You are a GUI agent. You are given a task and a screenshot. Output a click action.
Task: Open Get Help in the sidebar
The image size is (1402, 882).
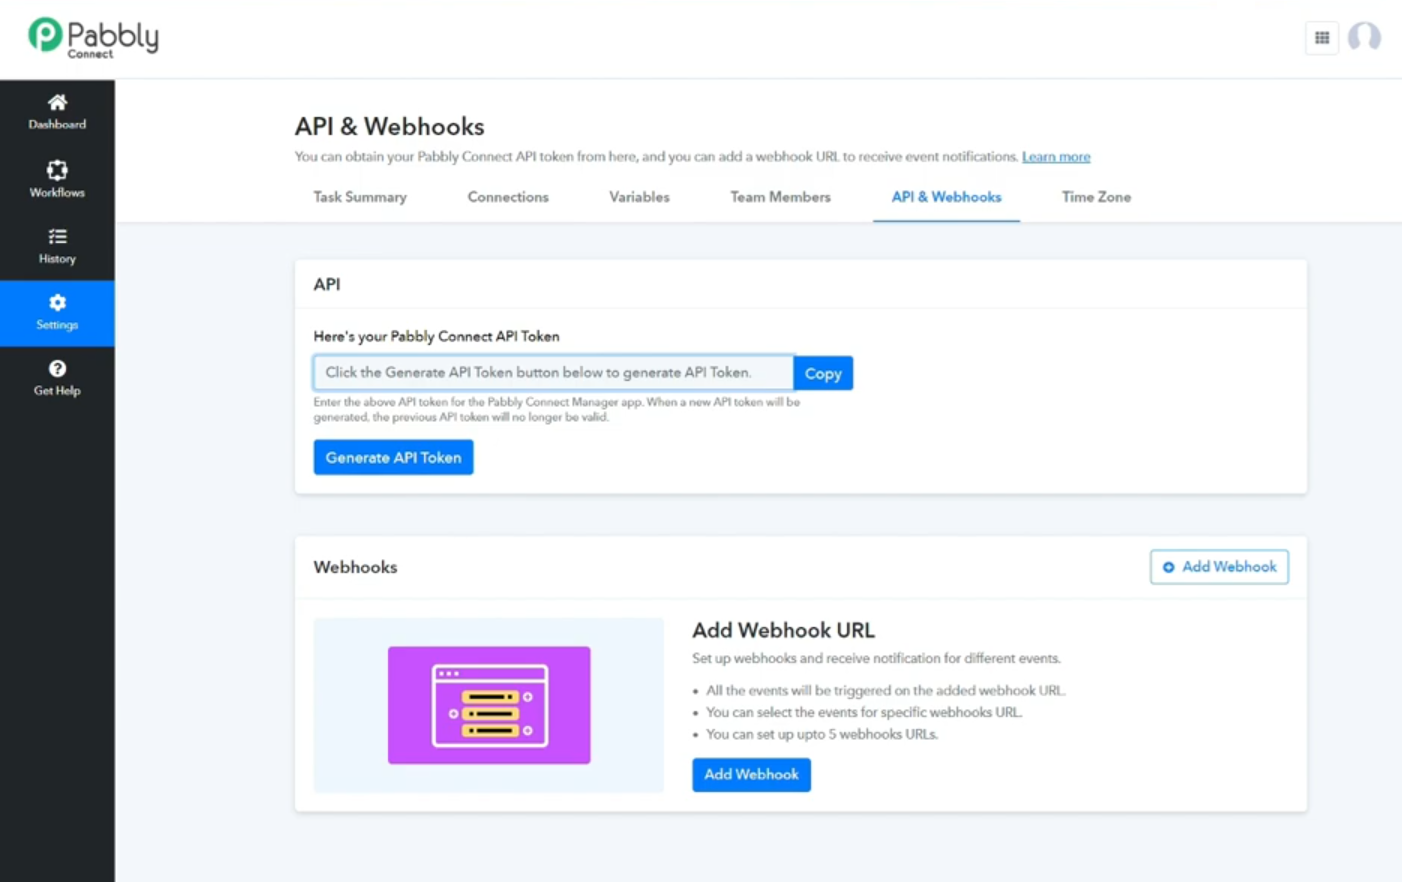(x=57, y=379)
